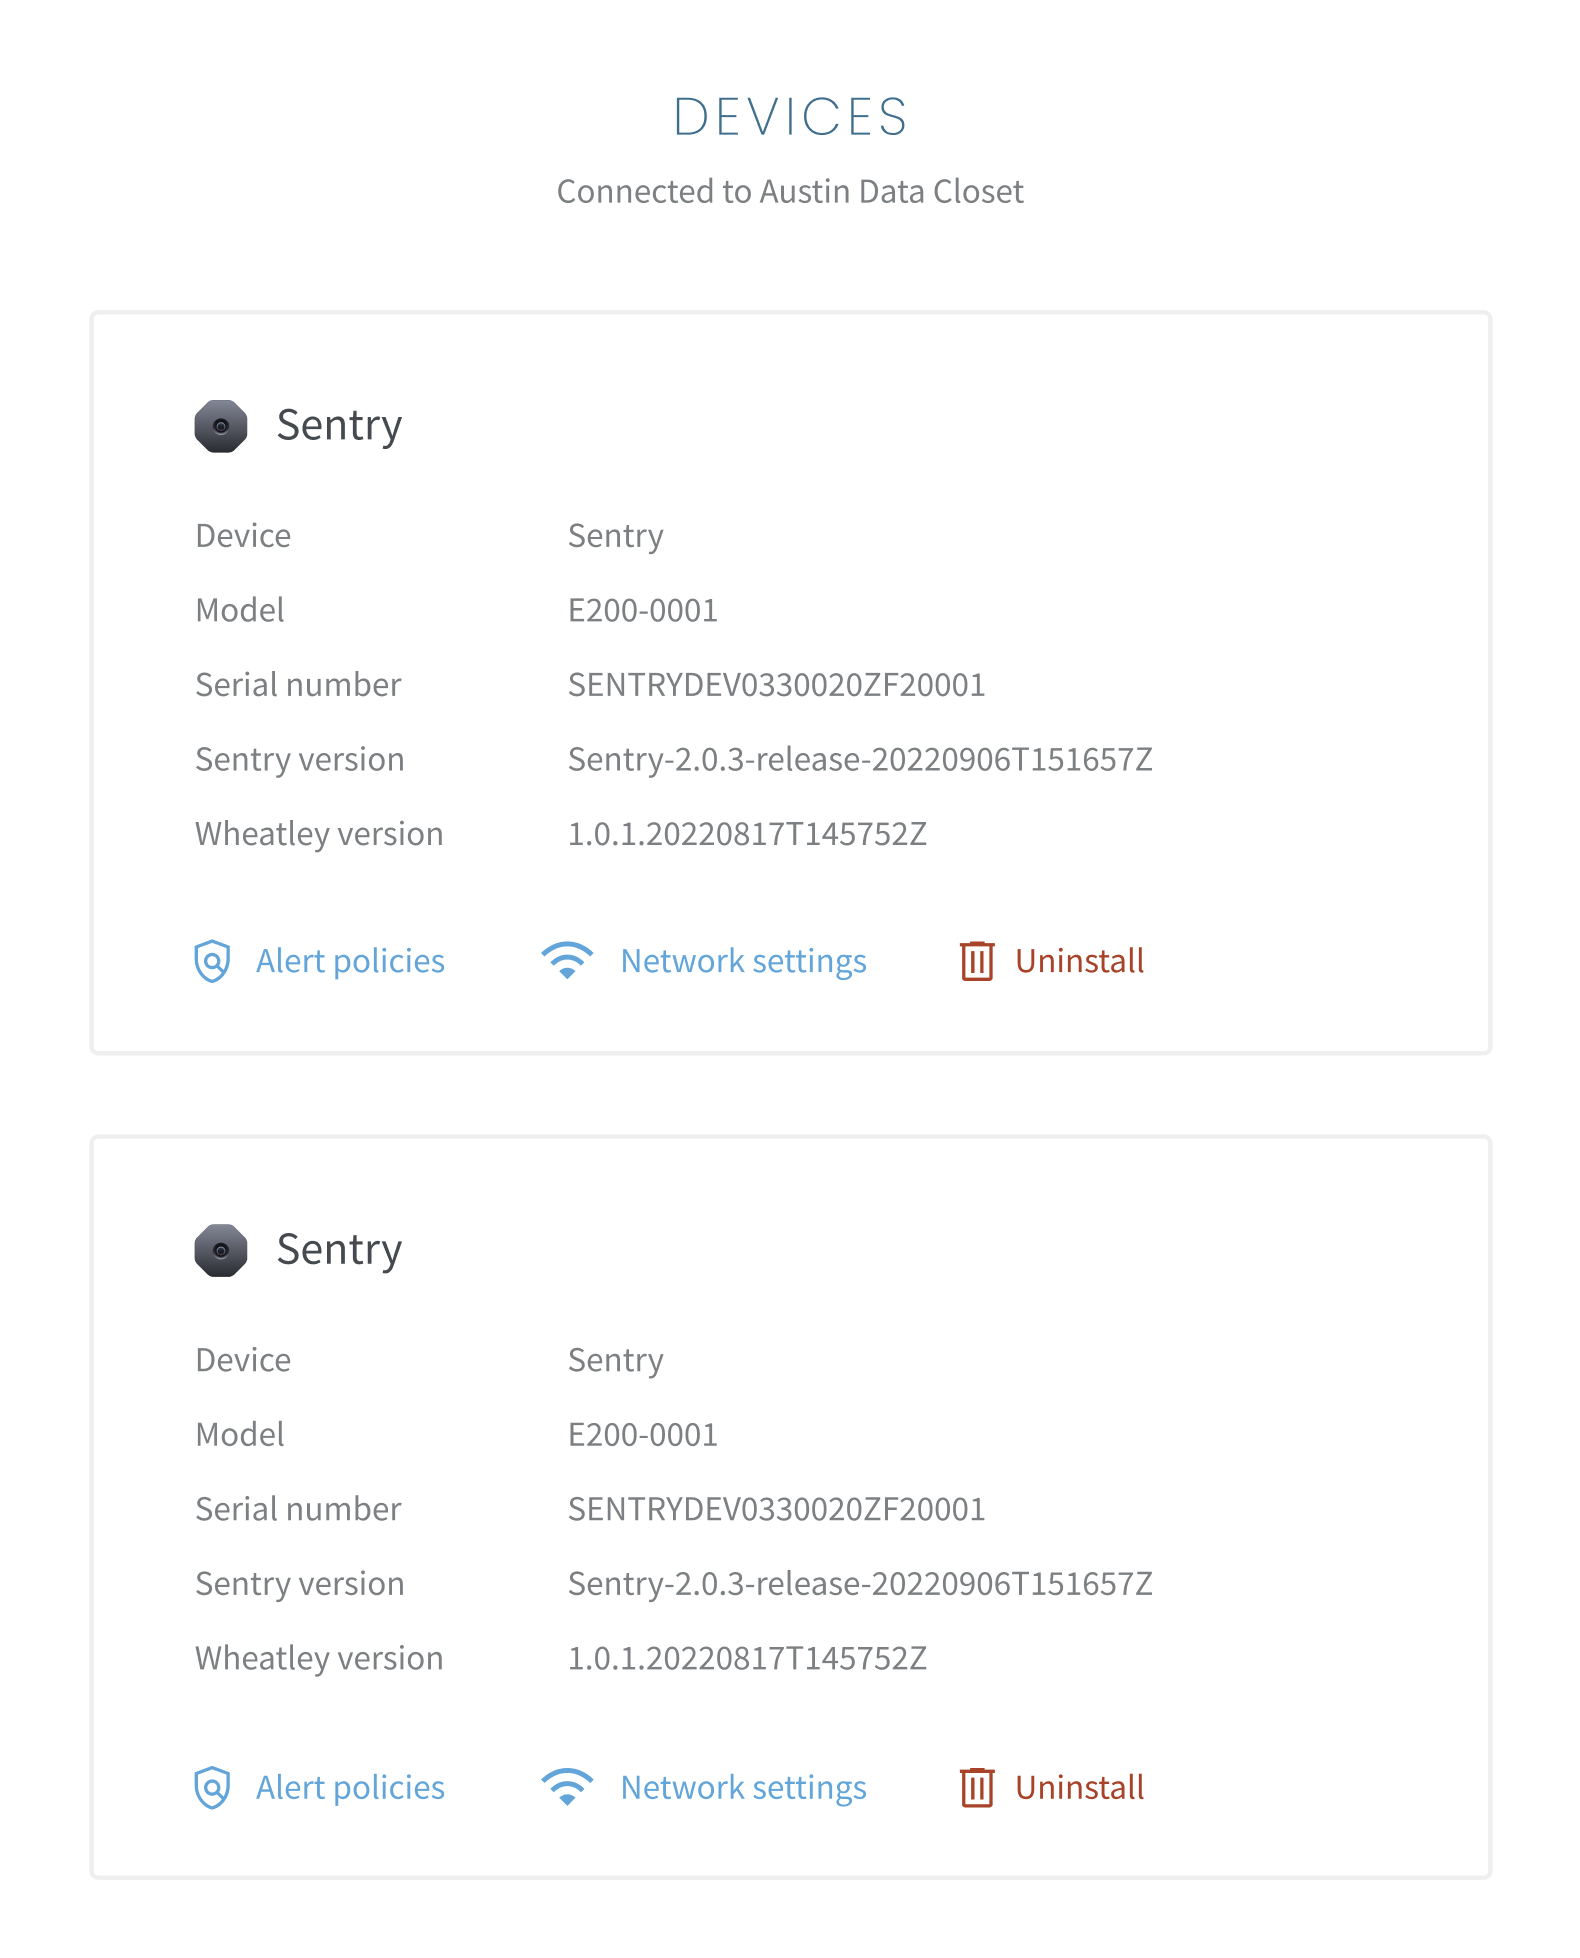This screenshot has width=1580, height=1958.
Task: Click the second card's model number E200-0001
Action: point(643,1435)
